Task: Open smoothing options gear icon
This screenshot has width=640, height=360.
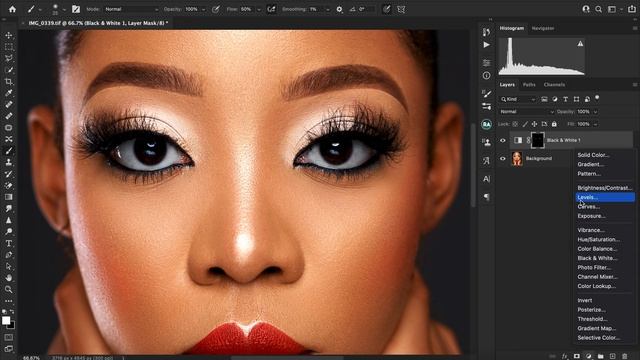Action: (x=339, y=9)
